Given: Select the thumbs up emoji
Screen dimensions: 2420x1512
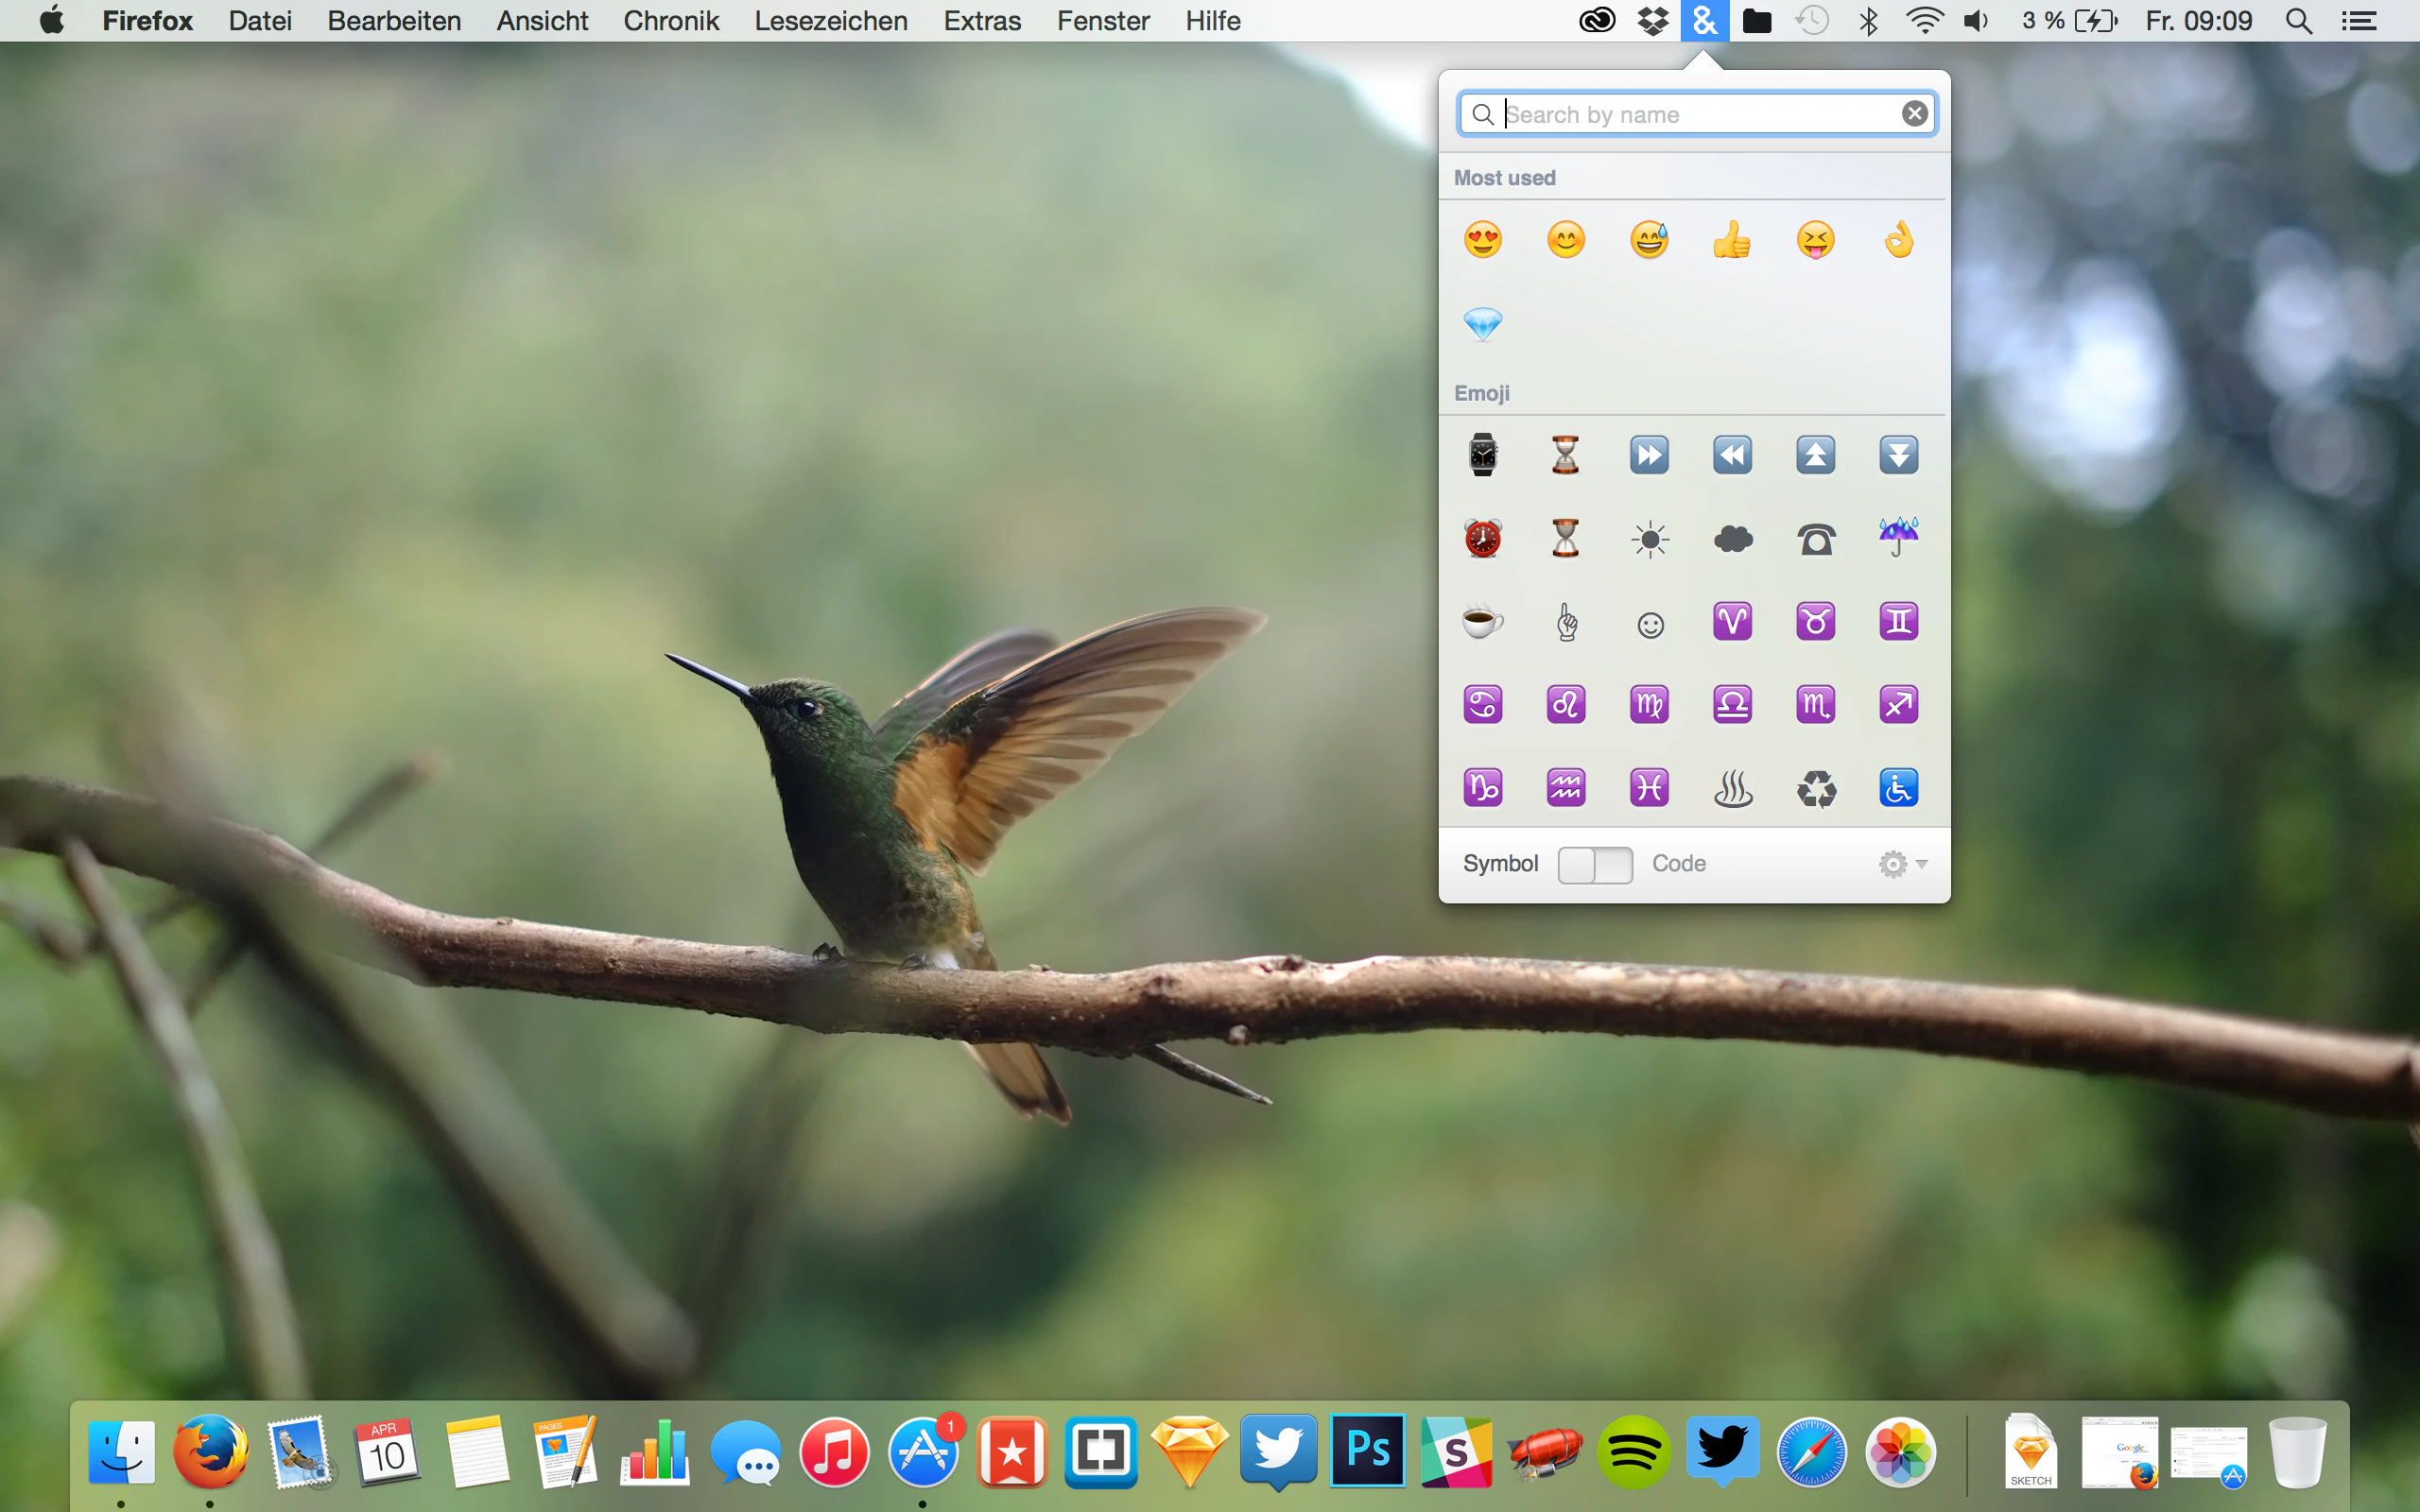Looking at the screenshot, I should [x=1732, y=240].
